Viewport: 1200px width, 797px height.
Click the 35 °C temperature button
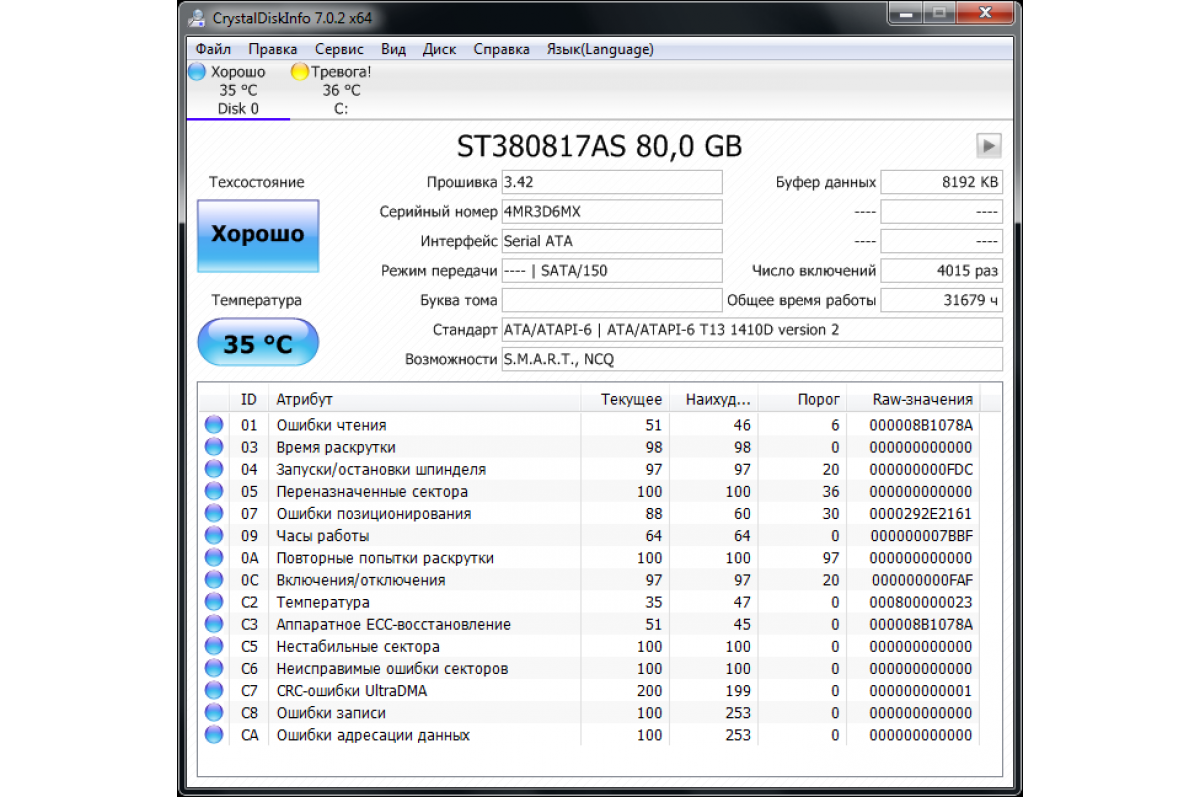pyautogui.click(x=258, y=344)
